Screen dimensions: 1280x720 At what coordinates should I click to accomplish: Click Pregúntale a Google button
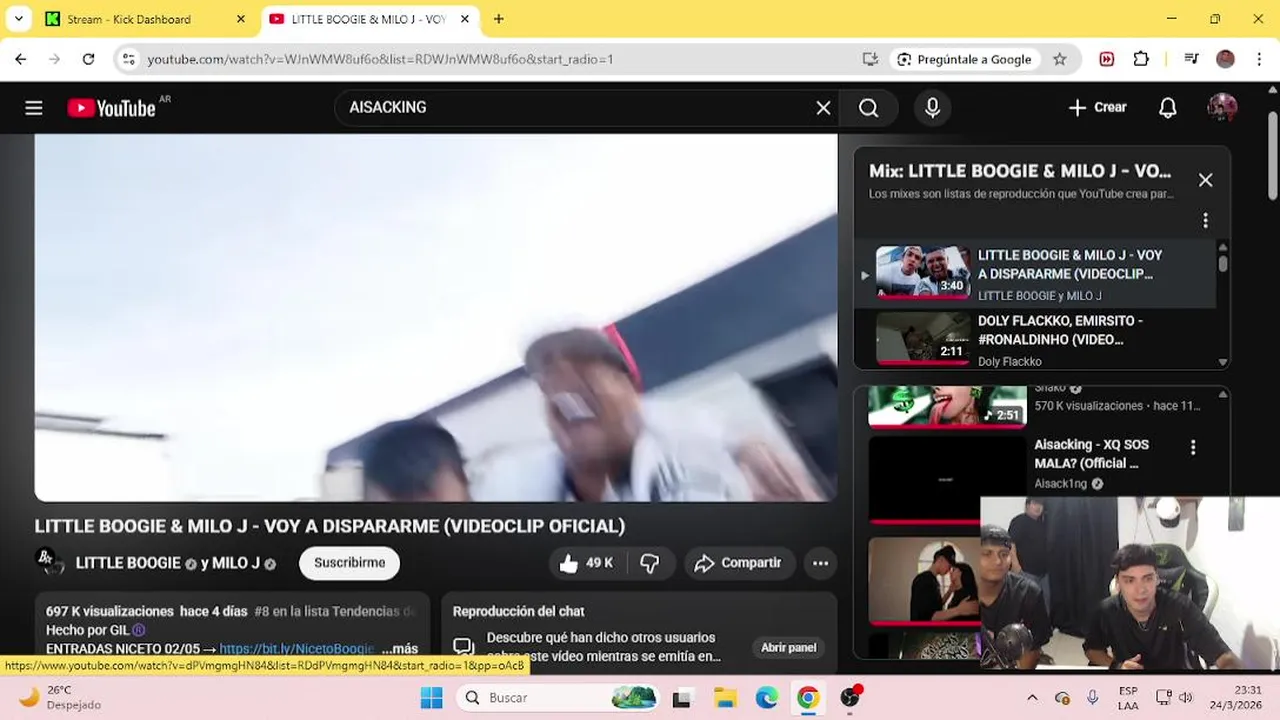pos(964,59)
